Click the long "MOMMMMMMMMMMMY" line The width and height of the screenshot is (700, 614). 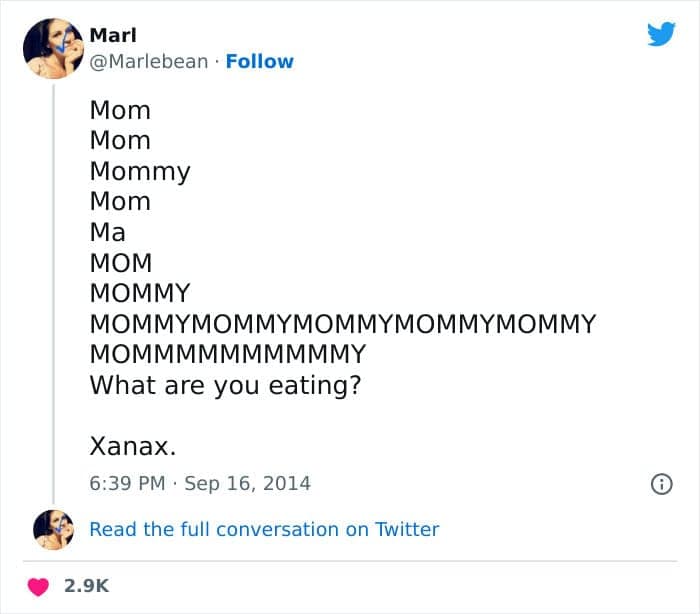tap(228, 354)
